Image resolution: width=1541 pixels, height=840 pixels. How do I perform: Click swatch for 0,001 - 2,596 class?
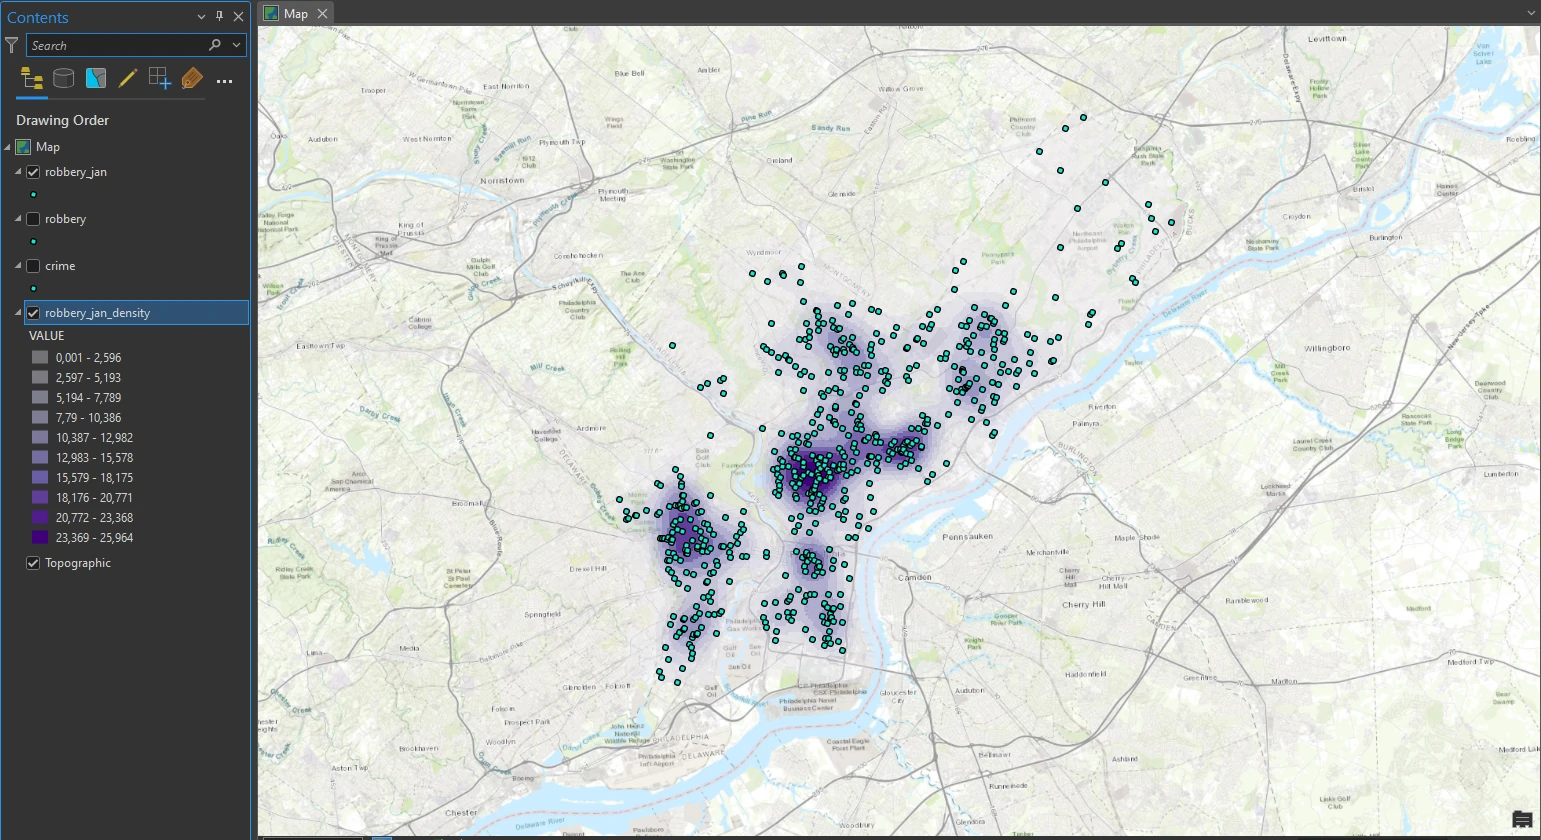(x=40, y=357)
